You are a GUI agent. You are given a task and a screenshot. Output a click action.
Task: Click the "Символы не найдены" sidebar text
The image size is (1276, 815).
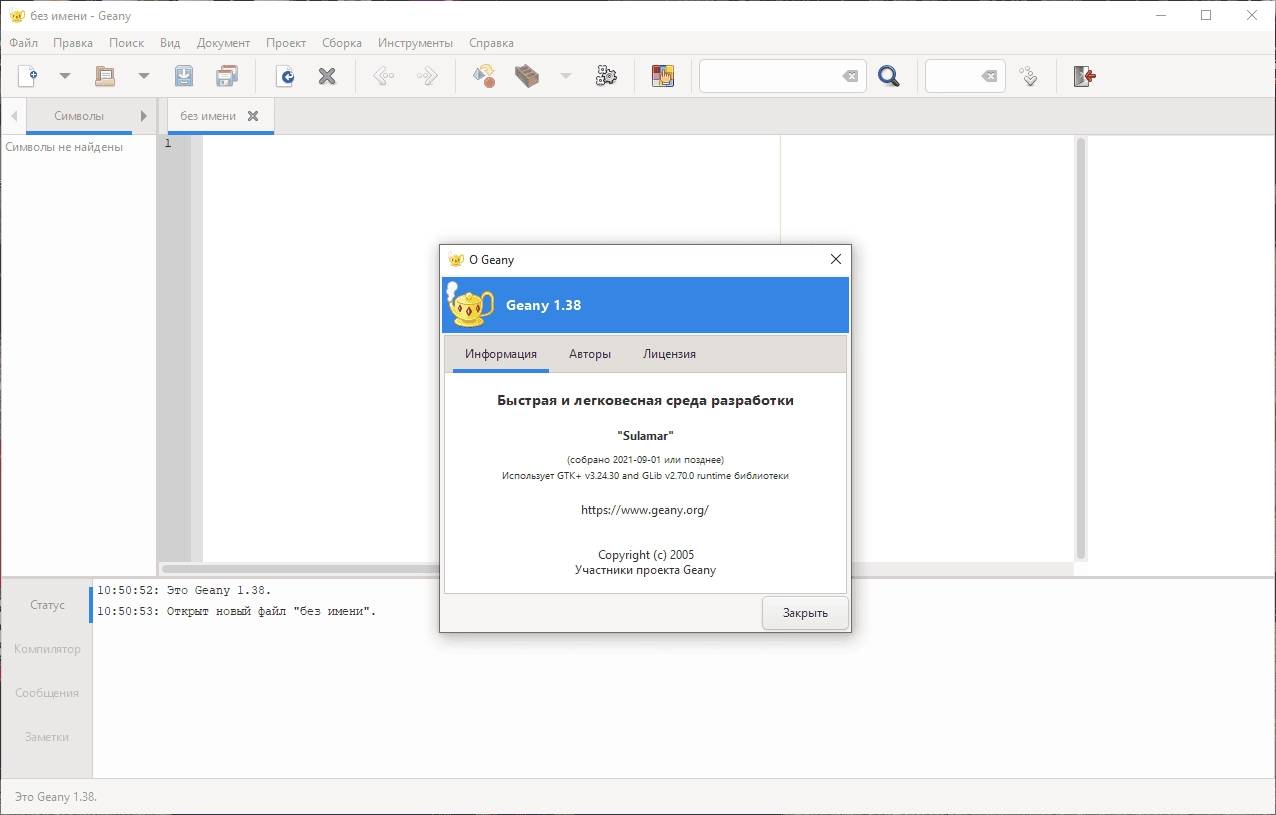(x=64, y=147)
